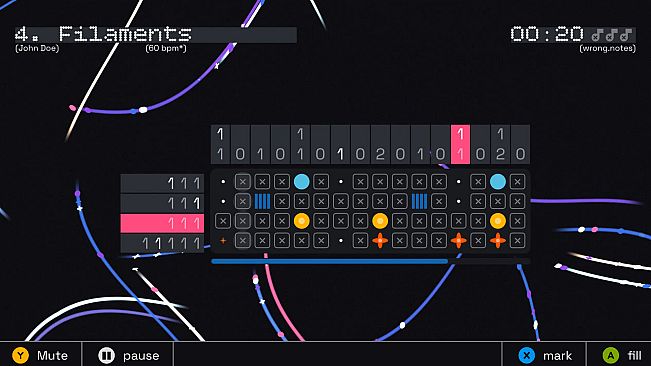Click the white pause icon

click(106, 355)
